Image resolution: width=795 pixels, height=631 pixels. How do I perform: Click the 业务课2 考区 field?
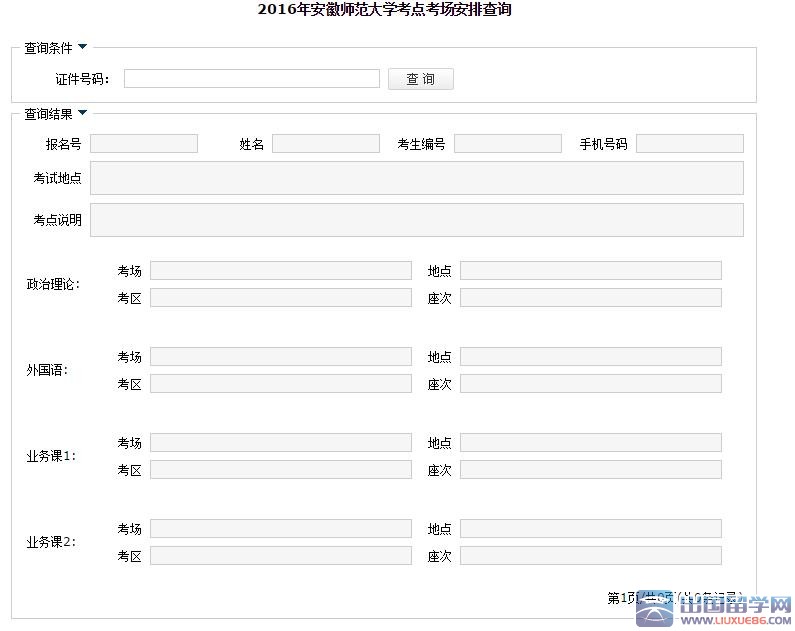coord(280,556)
